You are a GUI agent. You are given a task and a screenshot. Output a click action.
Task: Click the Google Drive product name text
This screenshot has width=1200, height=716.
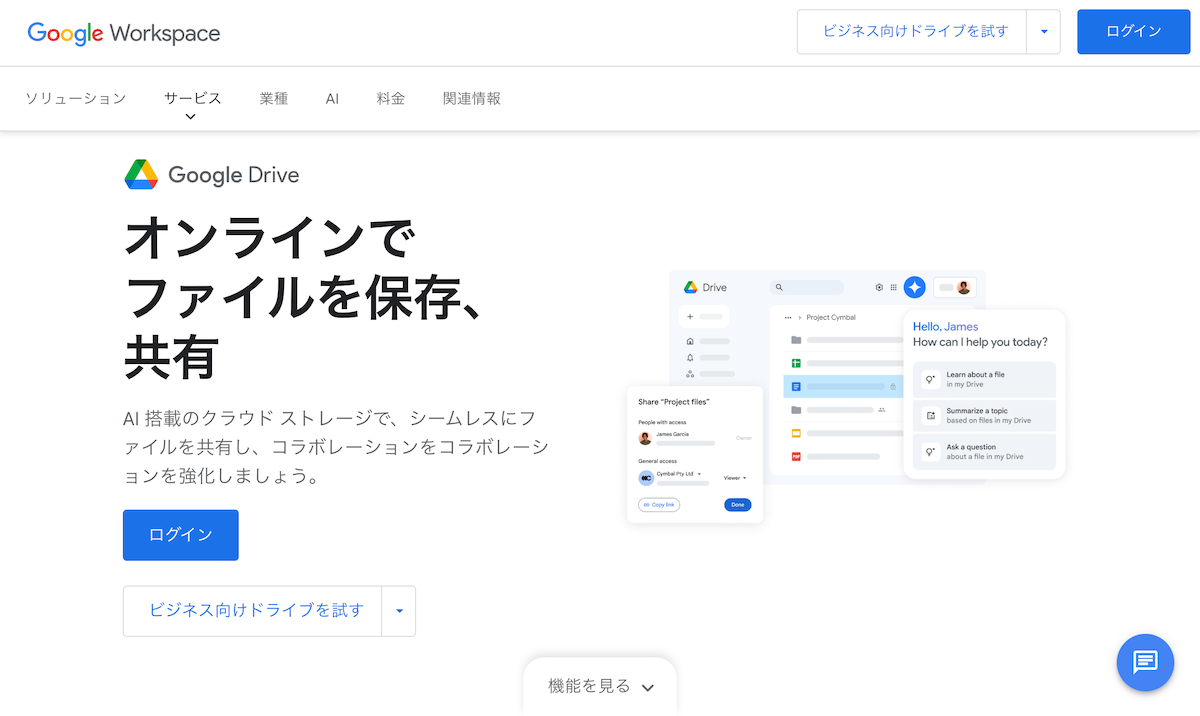234,175
